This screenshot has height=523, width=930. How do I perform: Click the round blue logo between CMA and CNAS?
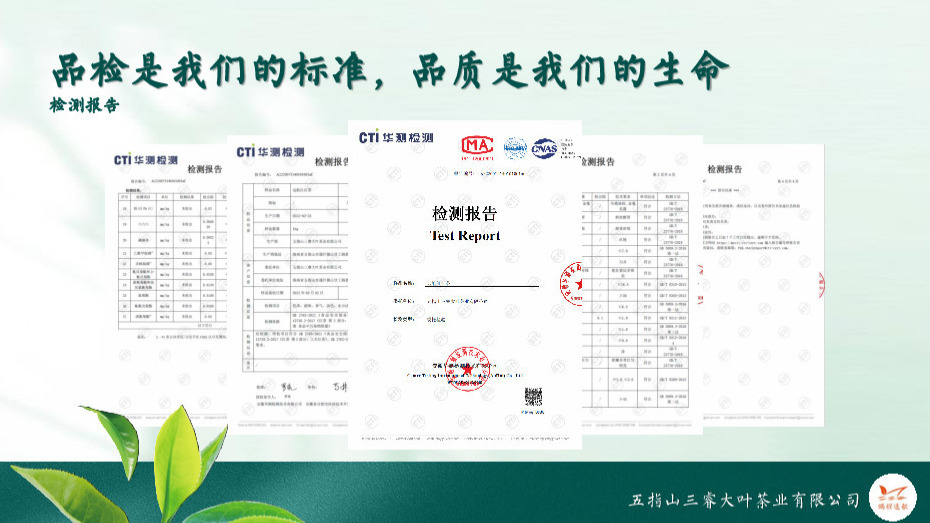514,148
